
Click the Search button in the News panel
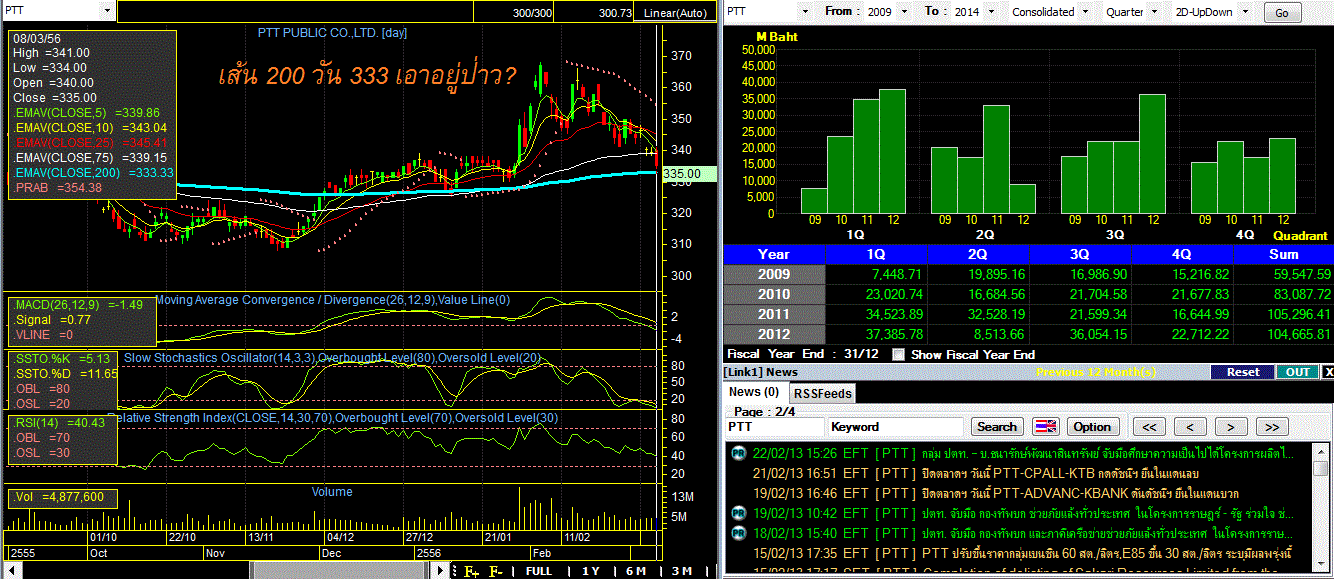coord(996,427)
